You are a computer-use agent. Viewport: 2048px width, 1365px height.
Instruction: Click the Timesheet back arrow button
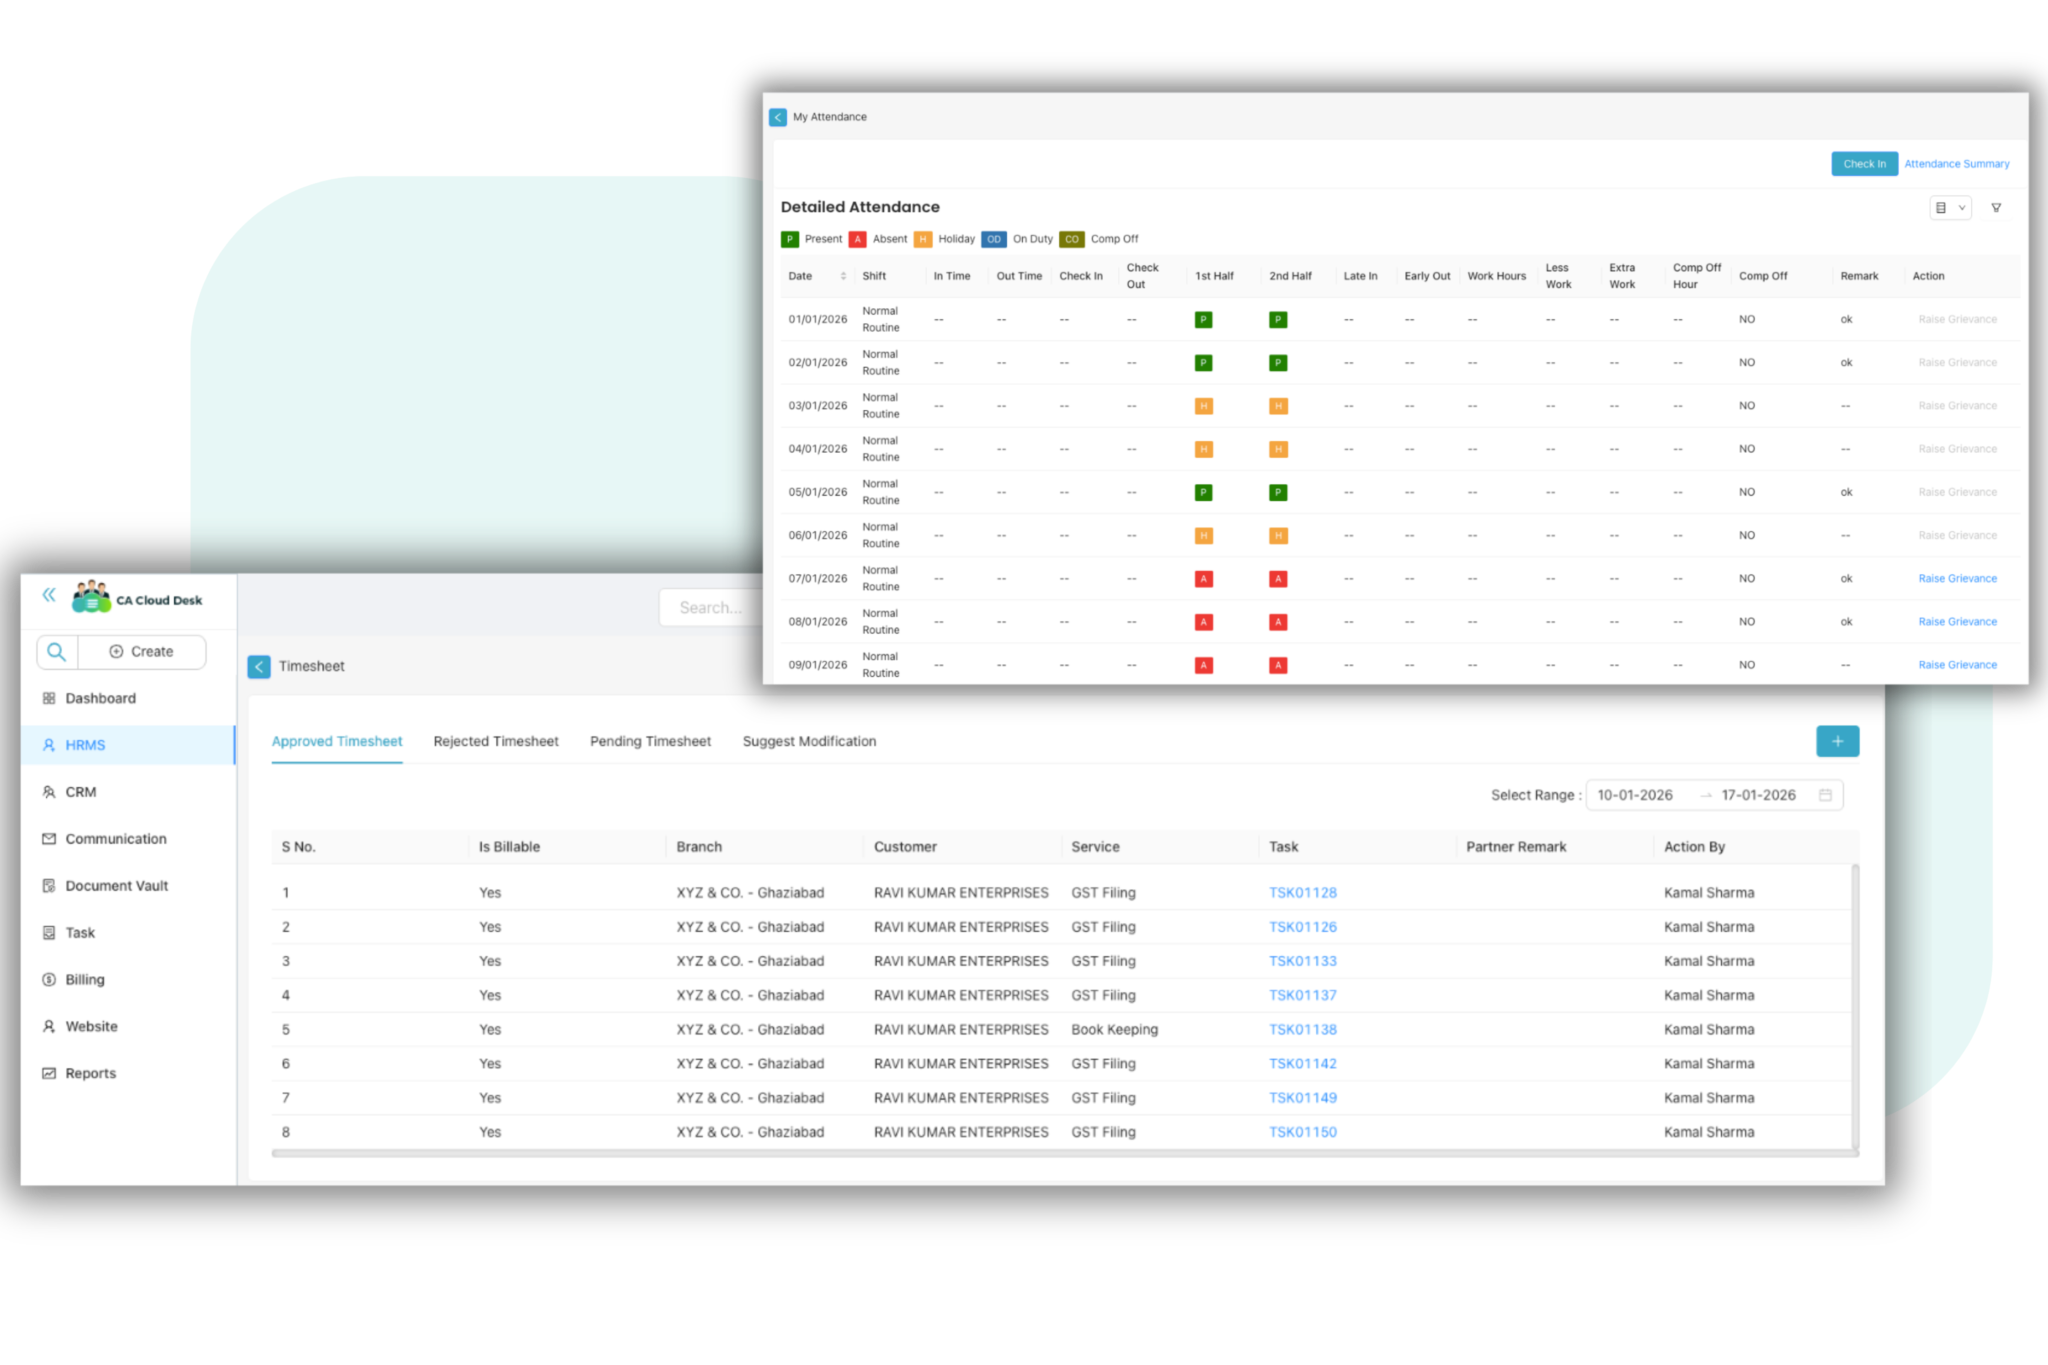(x=259, y=667)
